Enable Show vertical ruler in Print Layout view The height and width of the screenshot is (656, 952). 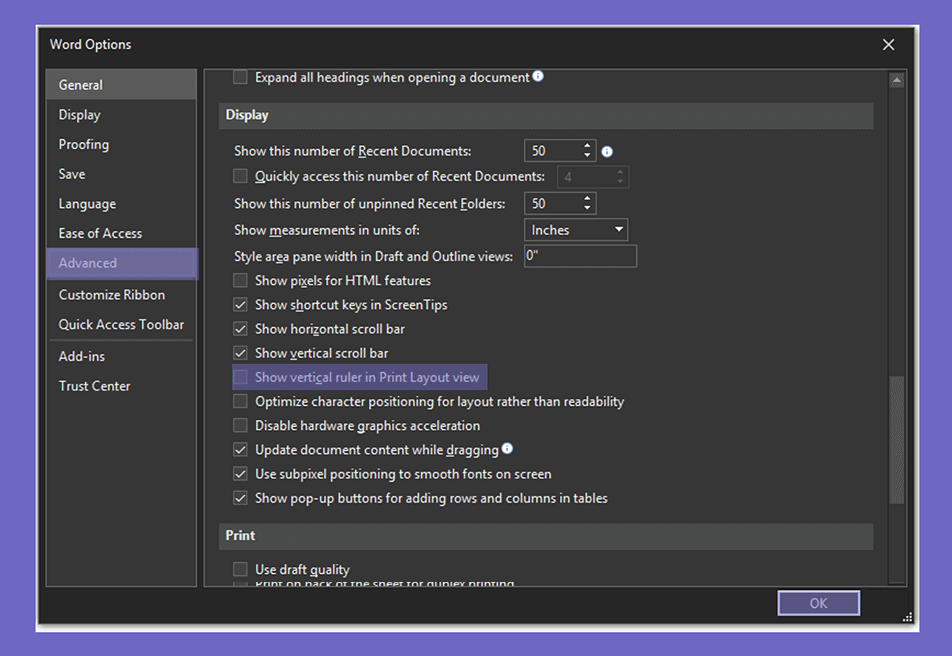(240, 377)
